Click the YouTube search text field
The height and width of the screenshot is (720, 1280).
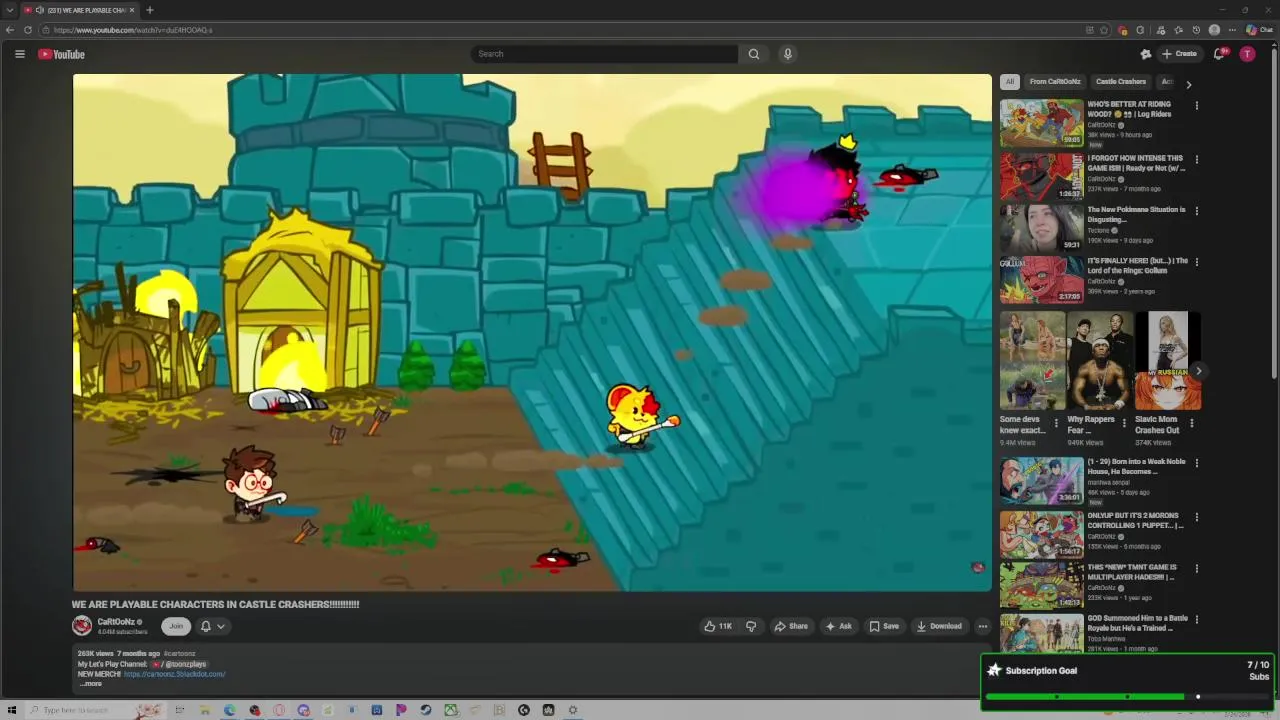(x=604, y=54)
